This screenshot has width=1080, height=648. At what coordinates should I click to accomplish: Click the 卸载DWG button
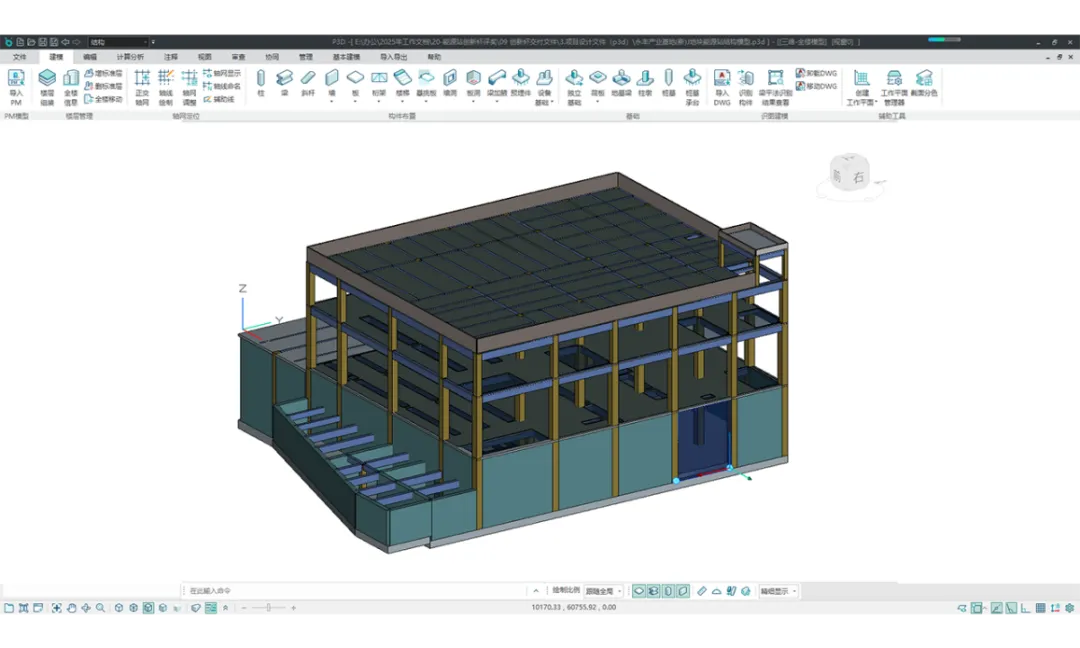click(x=816, y=73)
